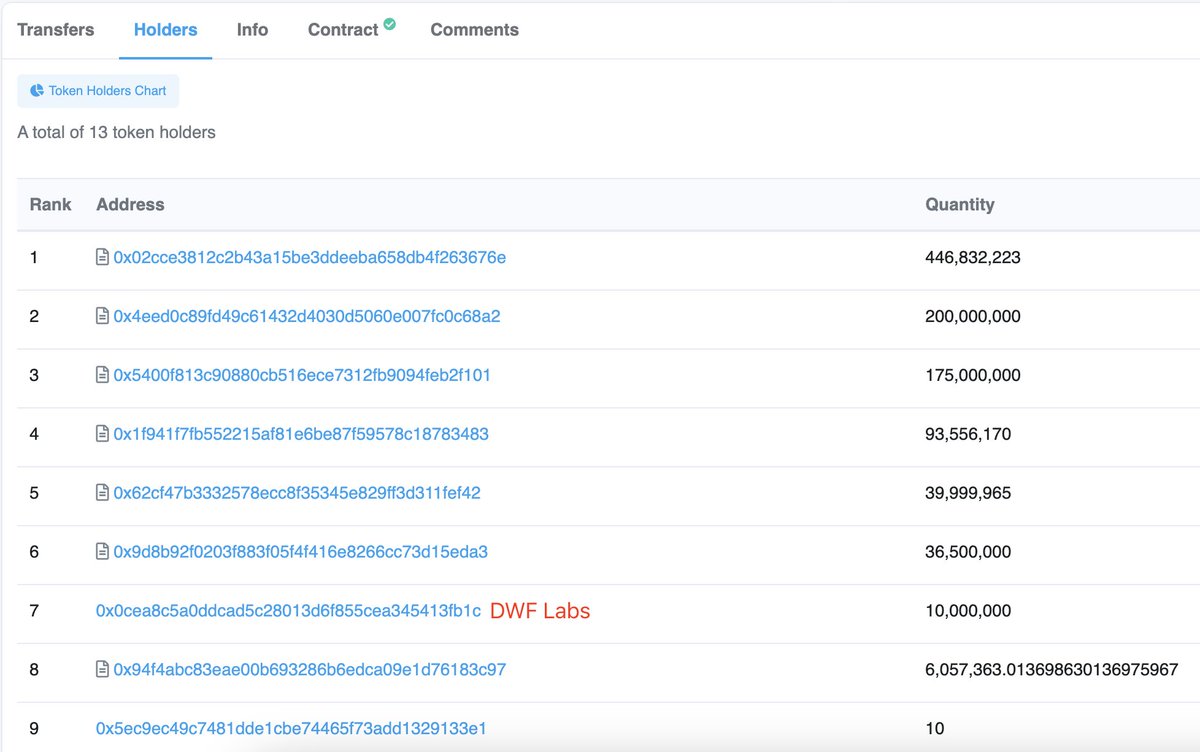The image size is (1200, 752).
Task: Click the pie chart icon on Token Holders Chart
Action: point(36,91)
